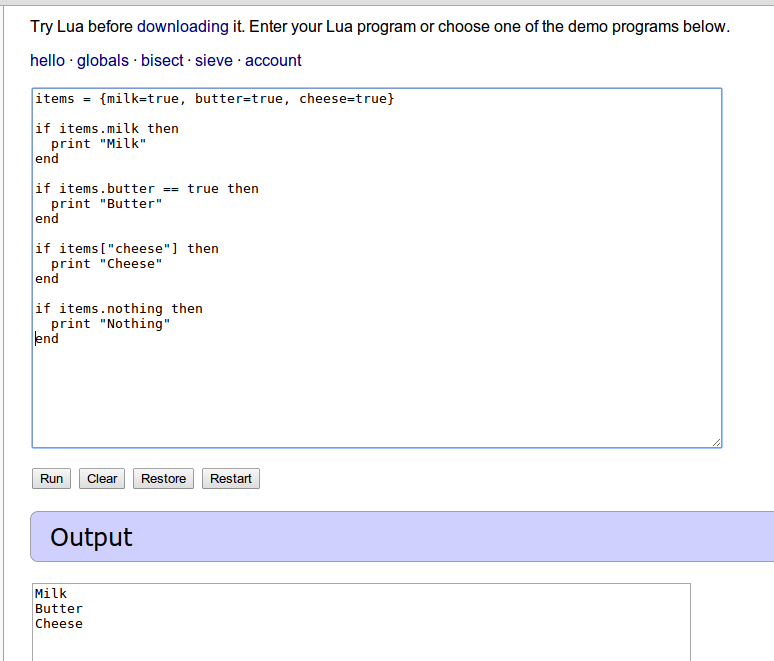Click 'Cheese' in the output

(59, 623)
